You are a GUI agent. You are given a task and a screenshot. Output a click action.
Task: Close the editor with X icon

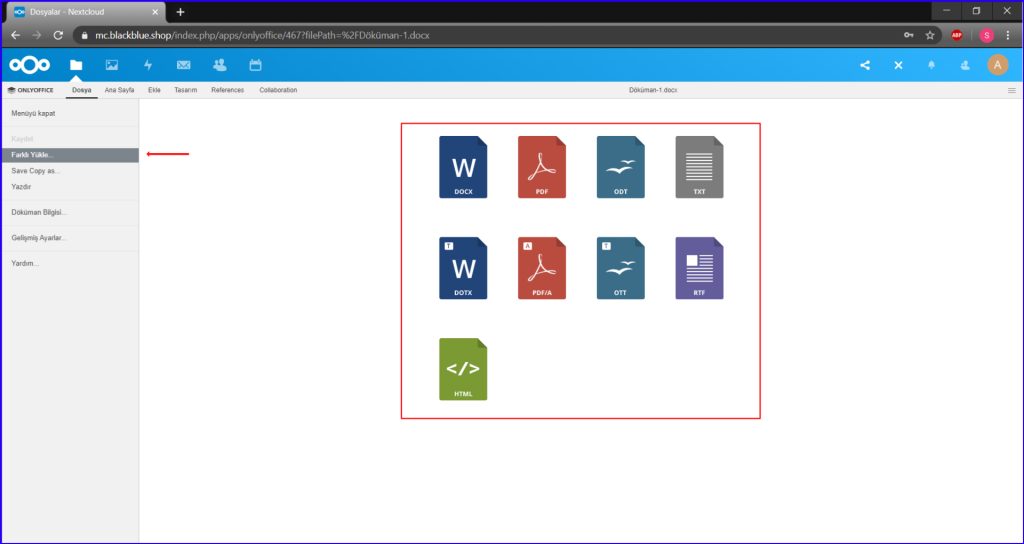[898, 65]
